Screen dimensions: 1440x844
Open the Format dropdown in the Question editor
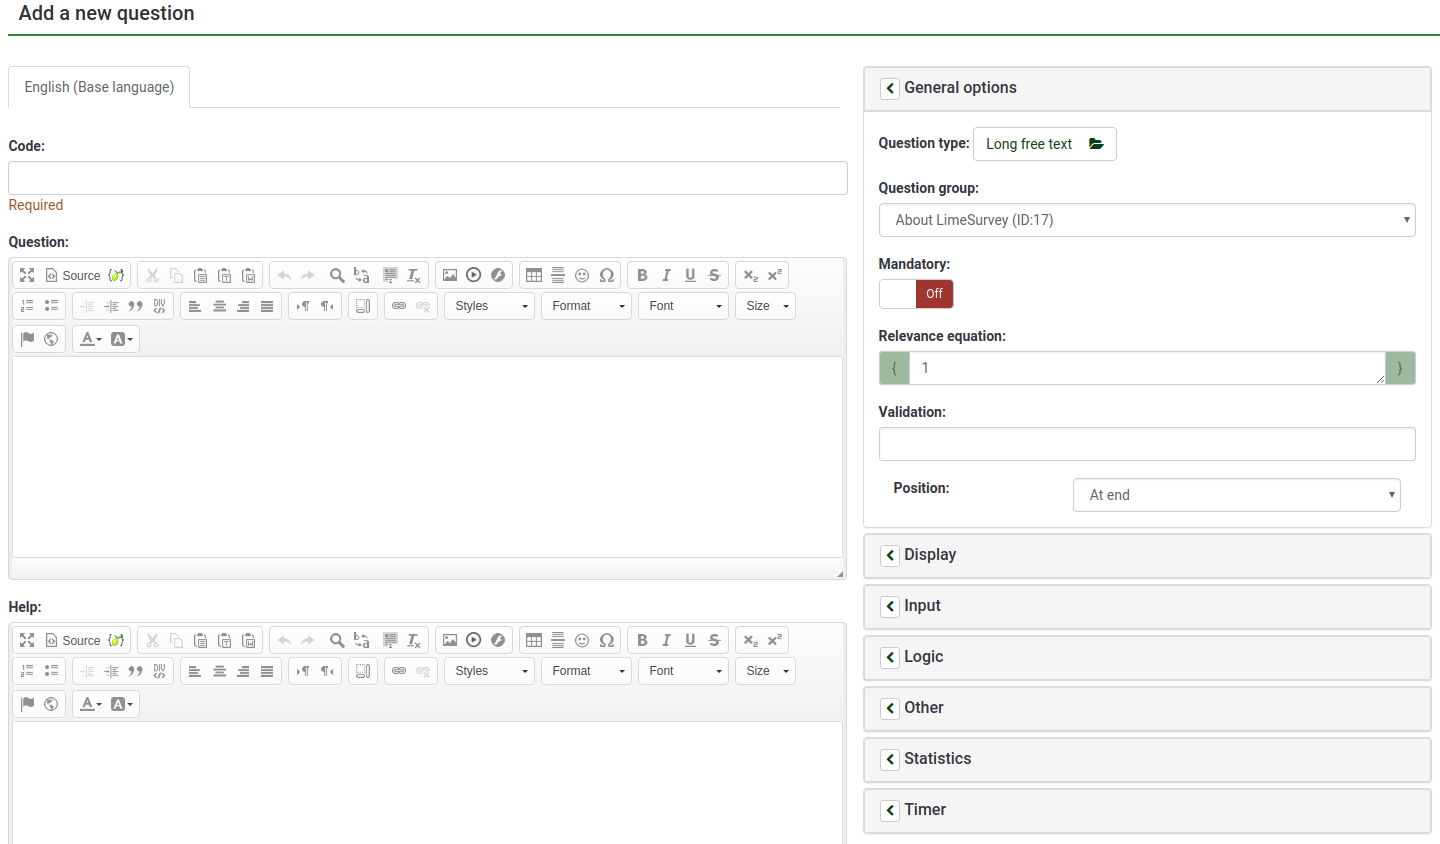(x=587, y=306)
